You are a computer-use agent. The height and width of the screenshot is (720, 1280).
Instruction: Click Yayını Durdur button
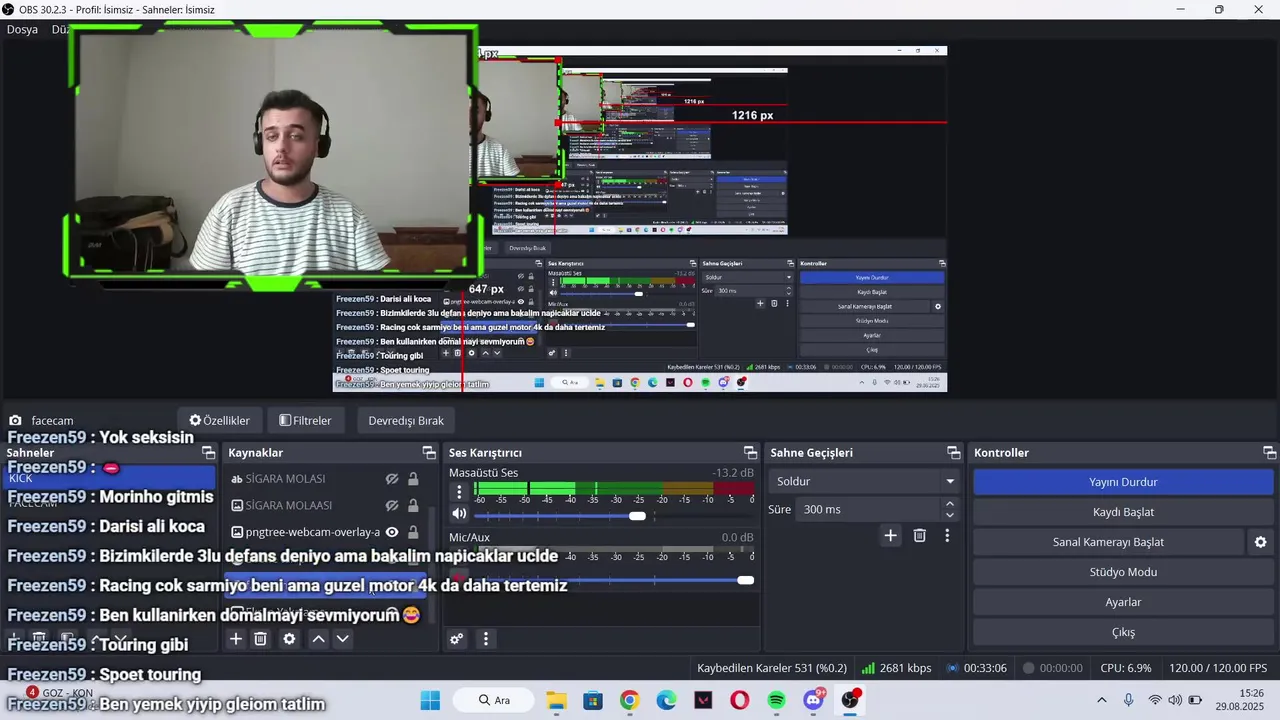[x=1123, y=482]
